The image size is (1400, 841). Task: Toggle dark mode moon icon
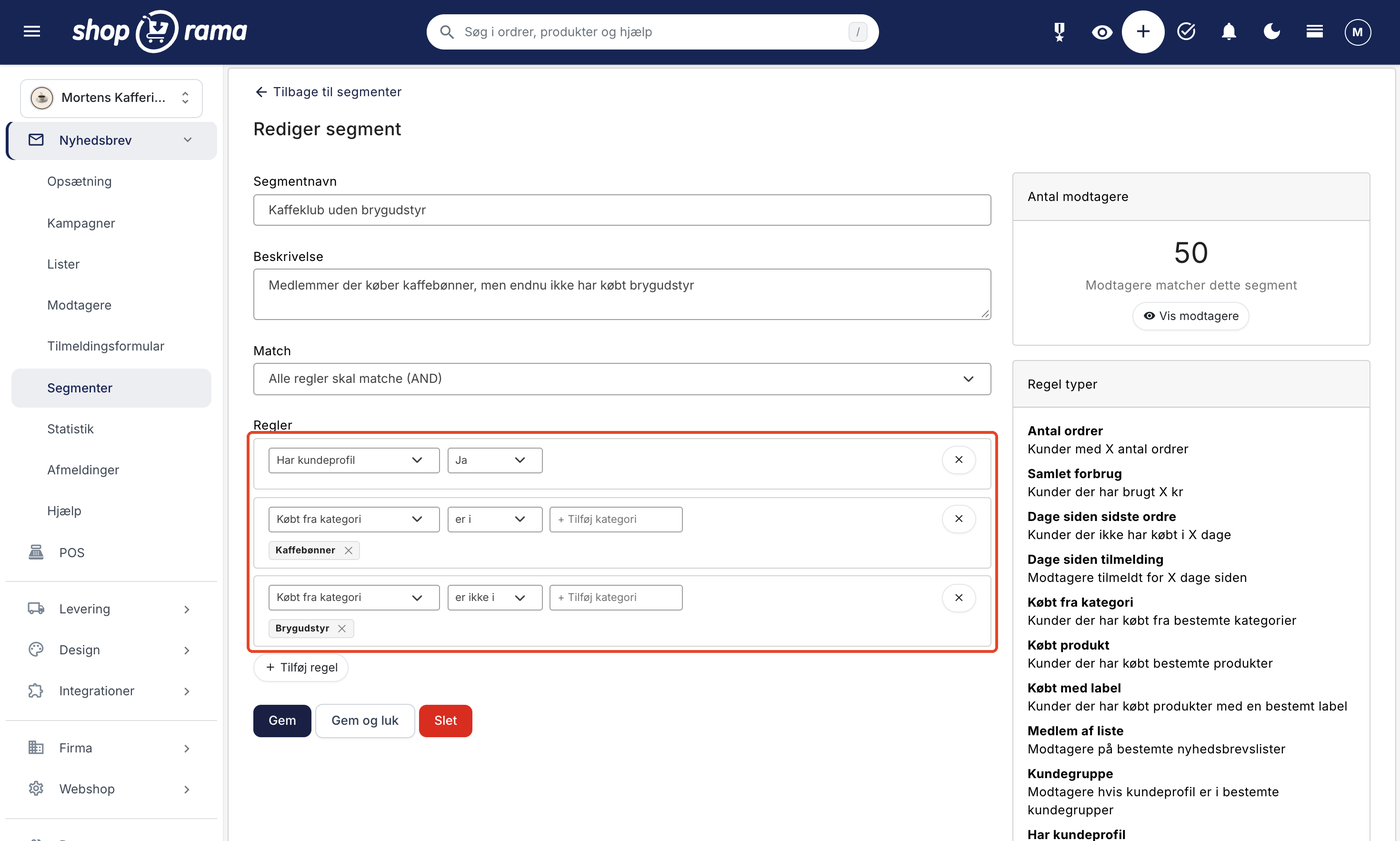pos(1272,32)
